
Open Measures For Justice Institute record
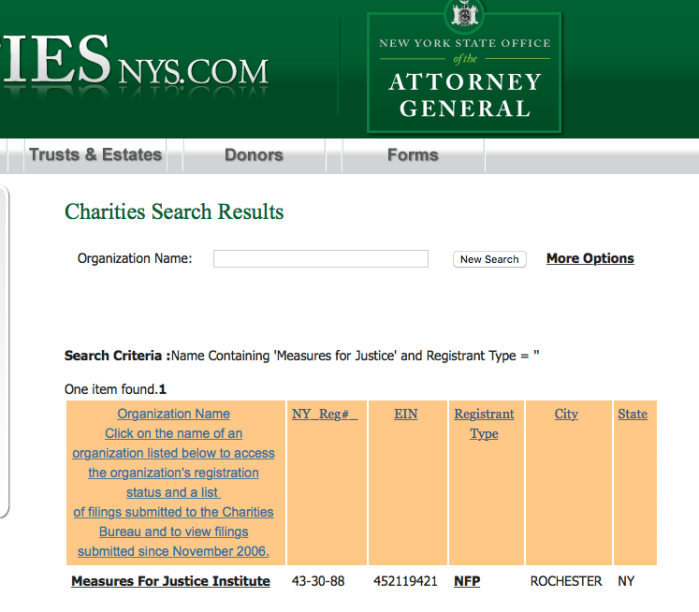click(x=170, y=581)
